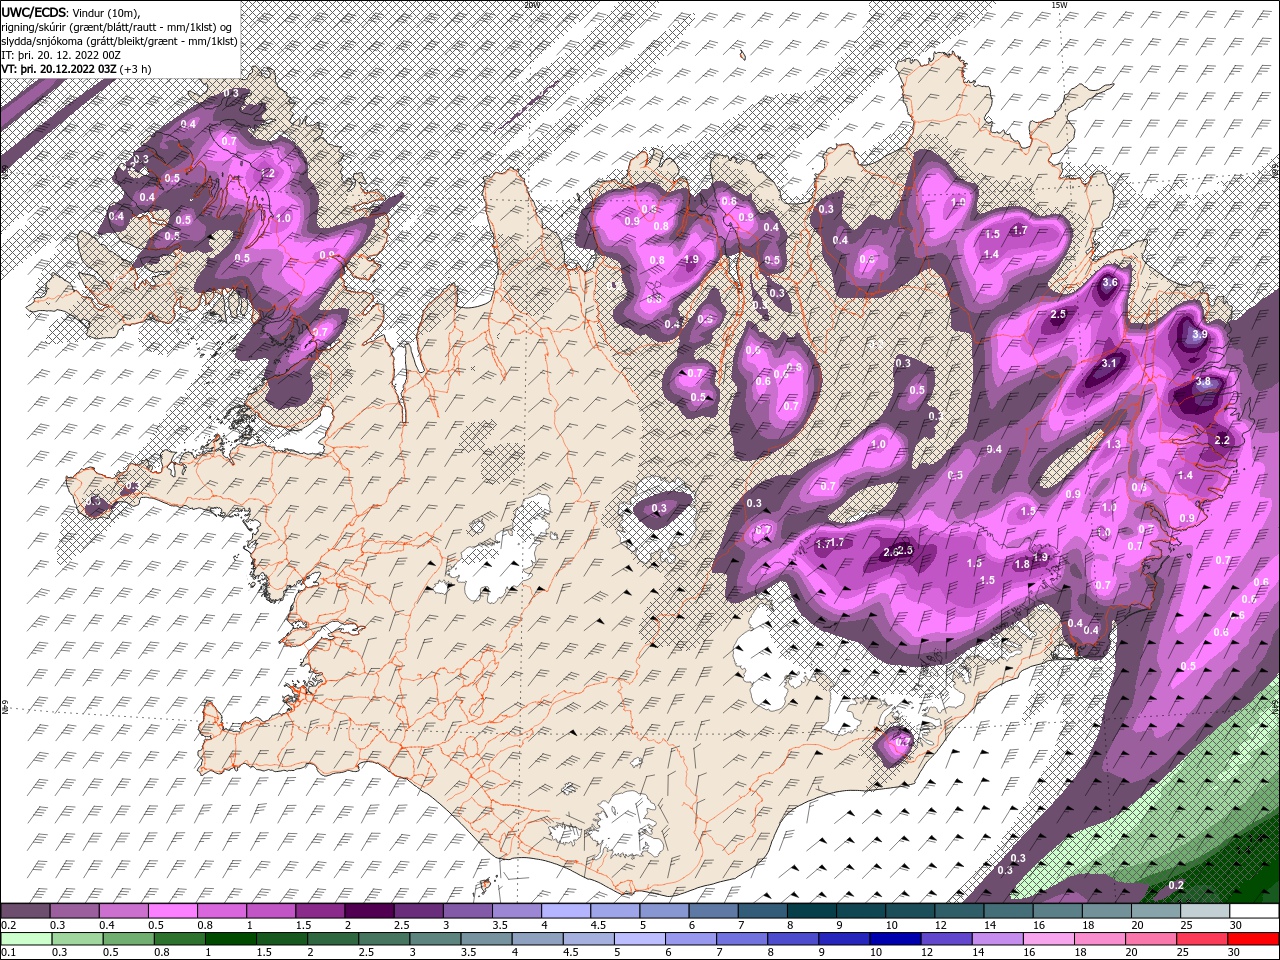
Task: Select the darkest purple 2 mm snow swatch
Action: (x=369, y=911)
